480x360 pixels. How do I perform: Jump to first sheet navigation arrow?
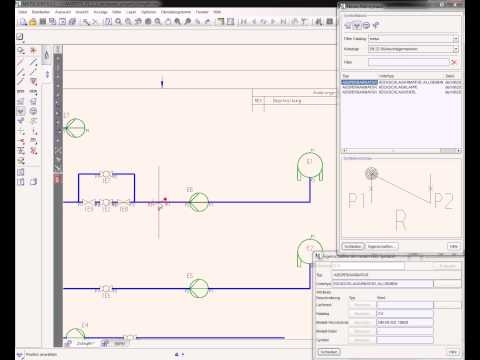(x=244, y=22)
